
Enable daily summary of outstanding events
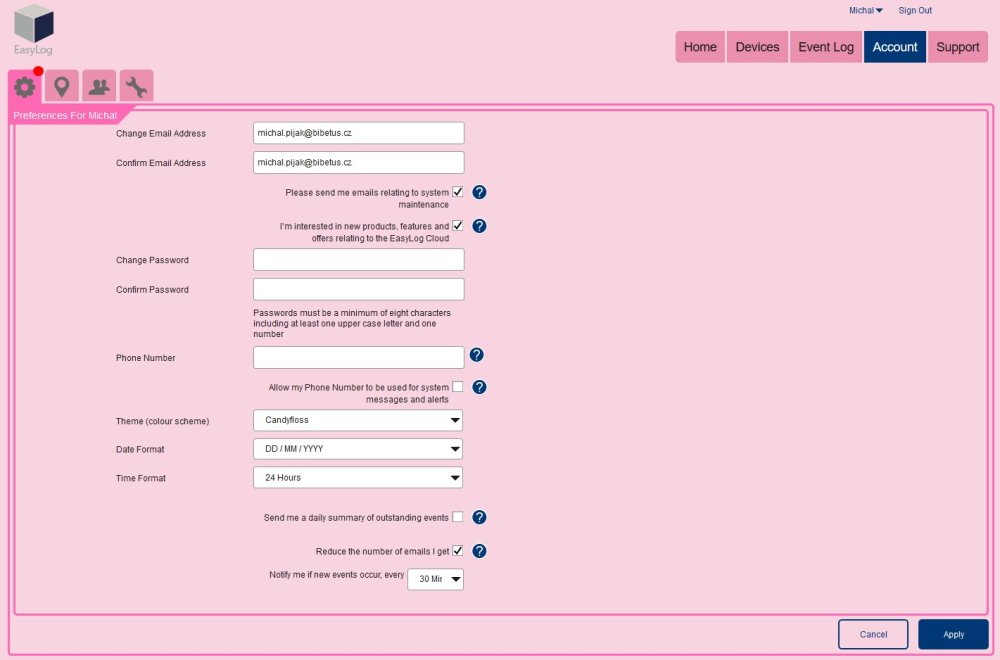(x=458, y=517)
